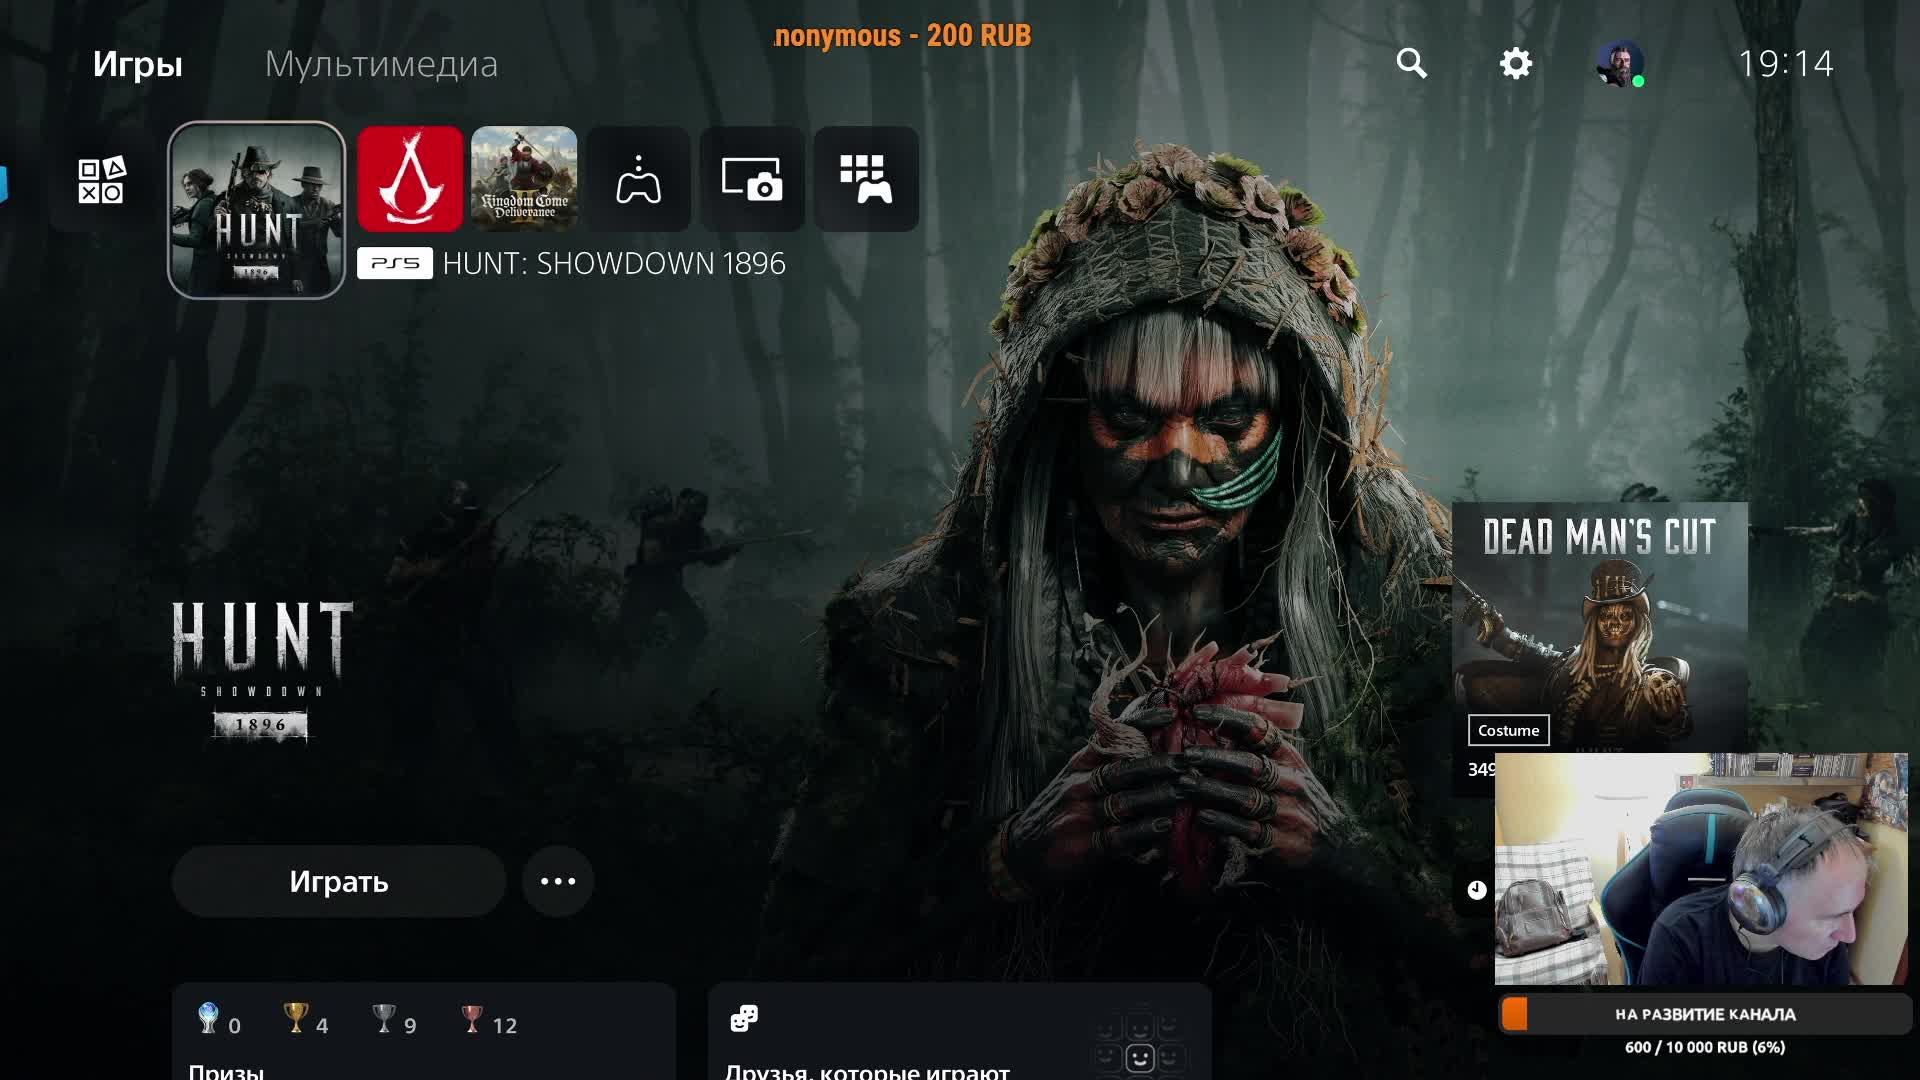Screen dimensions: 1920x1080
Task: Open the Game Library grid icon
Action: [x=866, y=179]
